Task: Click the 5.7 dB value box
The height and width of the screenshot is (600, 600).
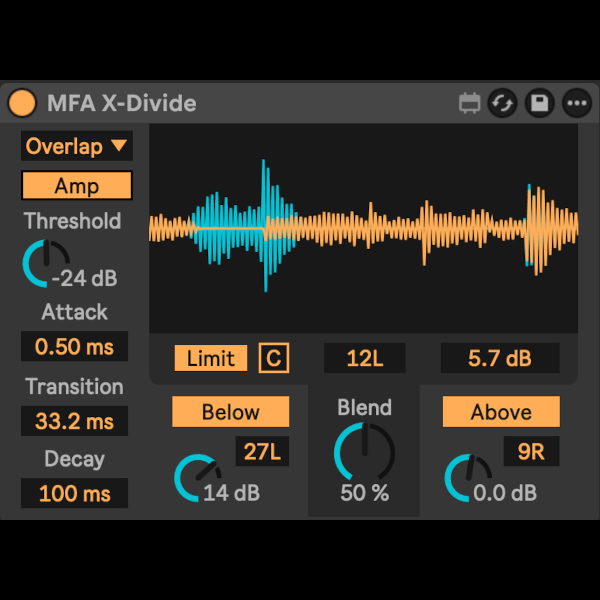Action: (x=500, y=358)
